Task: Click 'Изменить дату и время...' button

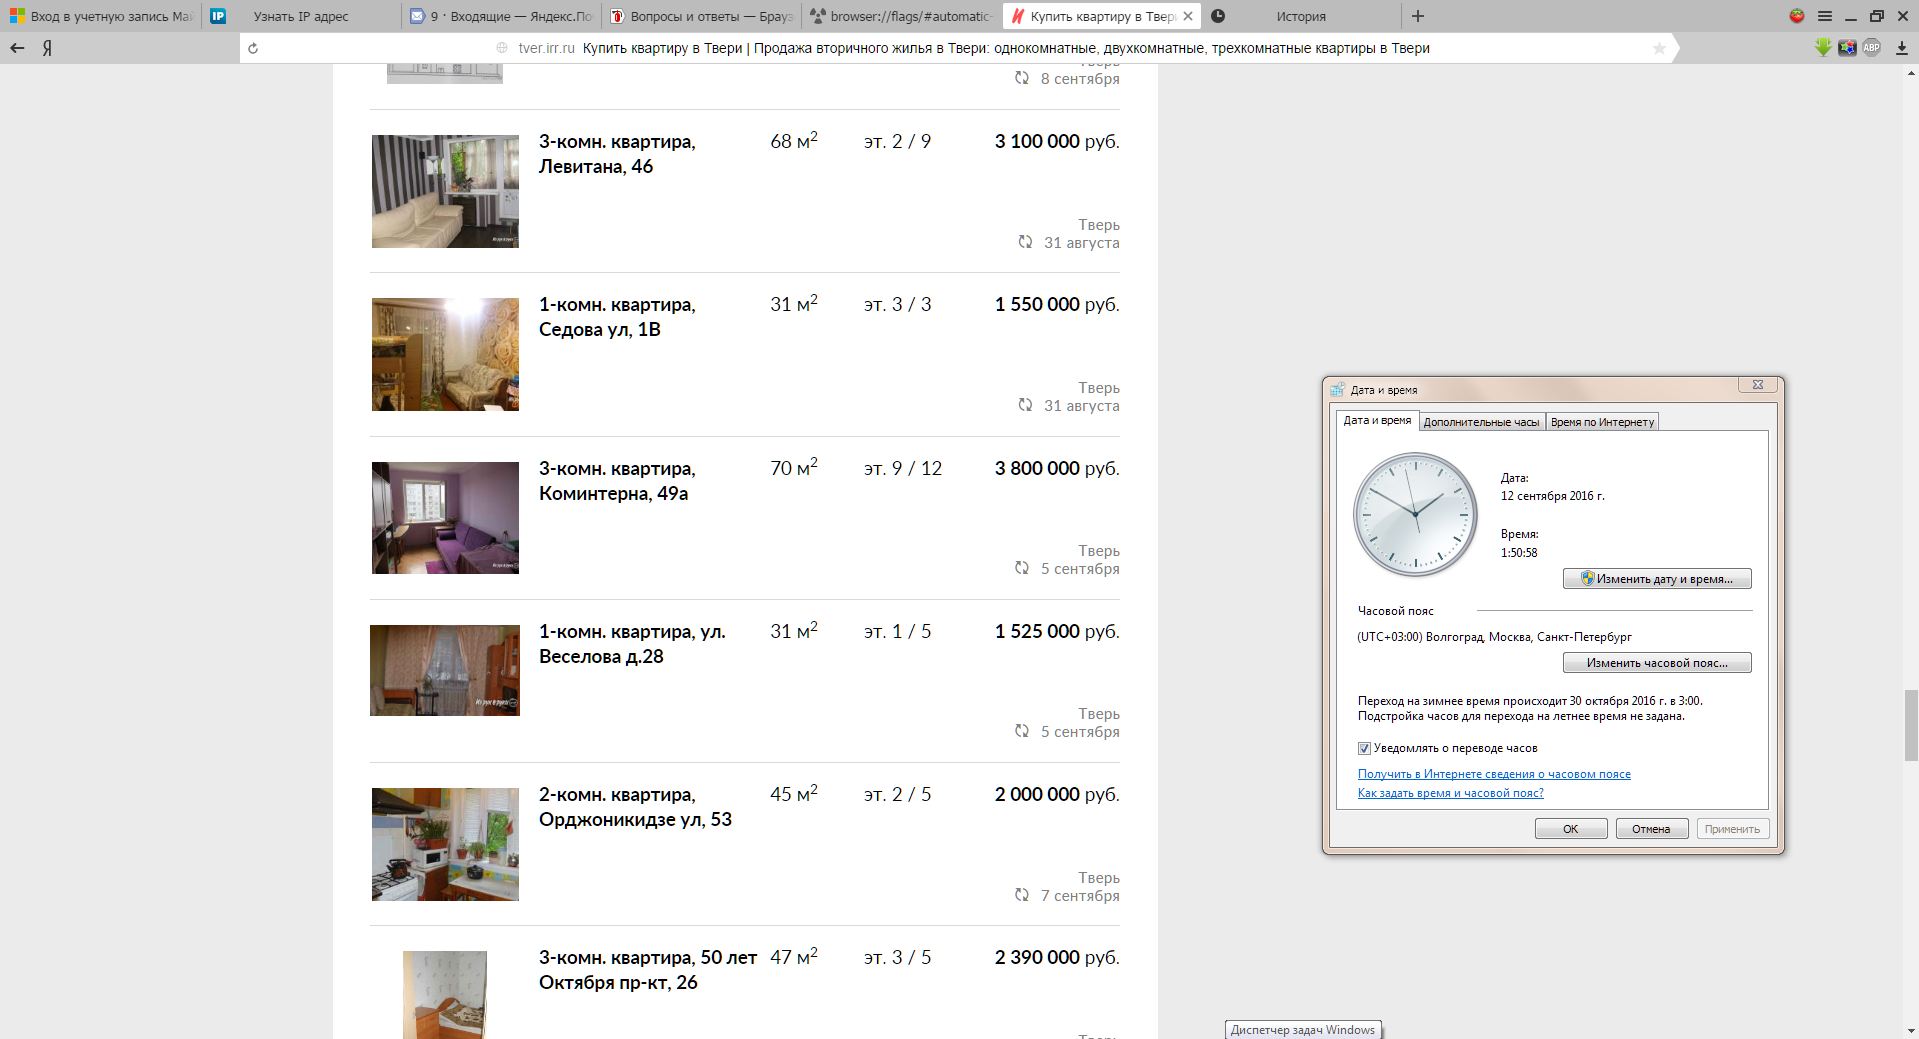Action: click(1657, 579)
